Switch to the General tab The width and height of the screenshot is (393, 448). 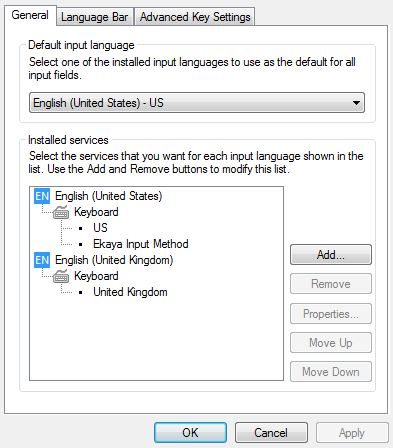(30, 15)
